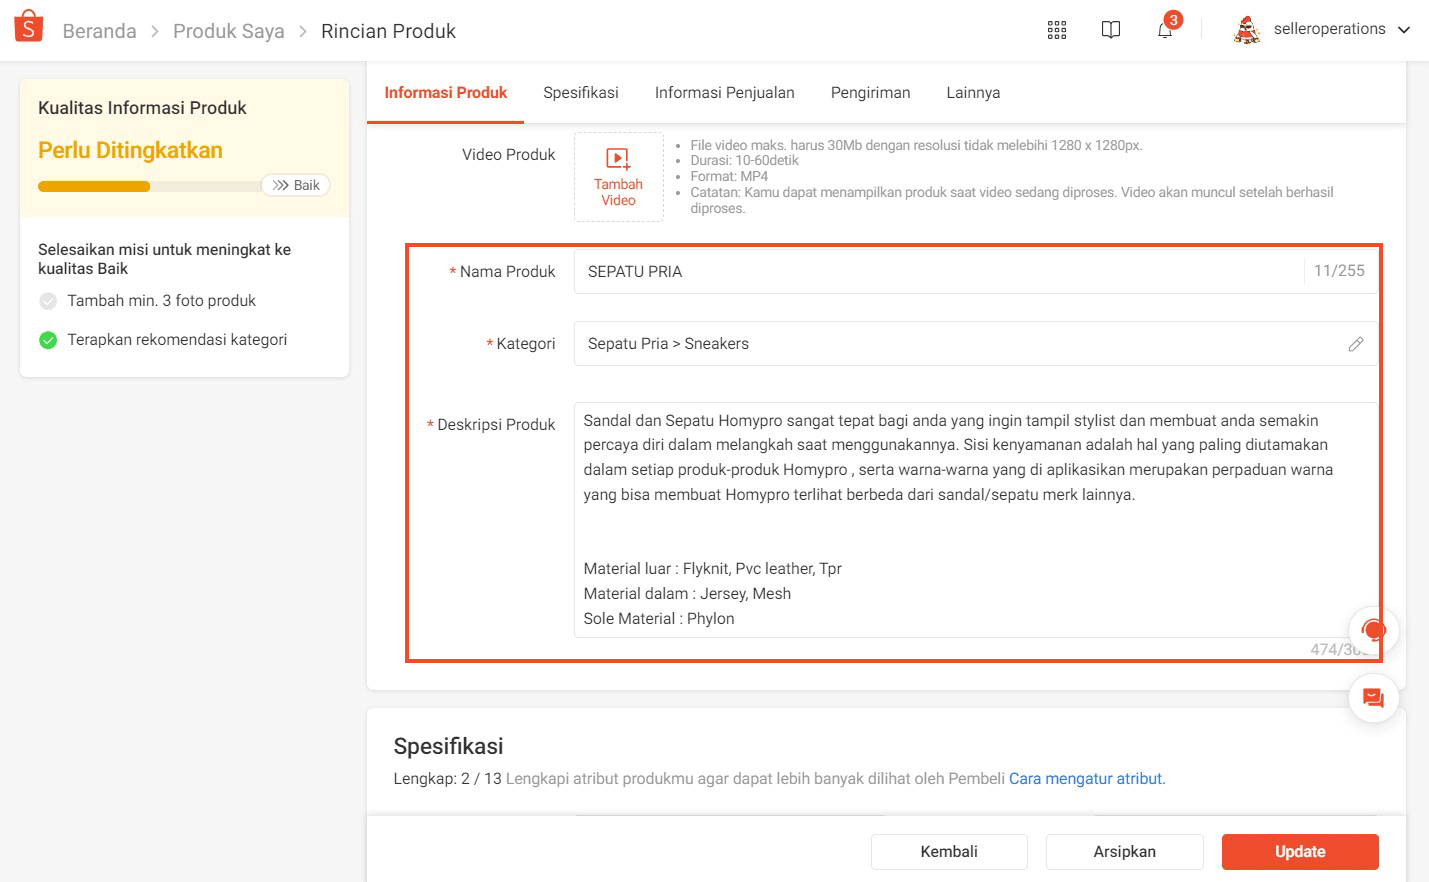Click the pencil icon to edit Kategori
This screenshot has width=1429, height=882.
[1356, 344]
